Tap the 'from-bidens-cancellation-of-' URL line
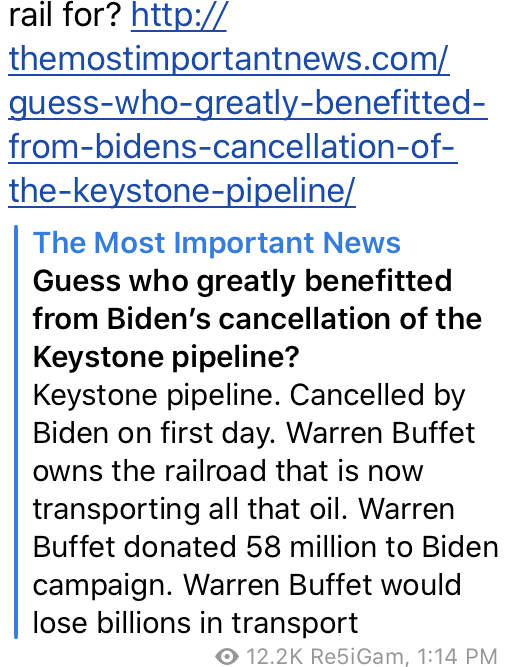This screenshot has width=517, height=667. tap(232, 147)
